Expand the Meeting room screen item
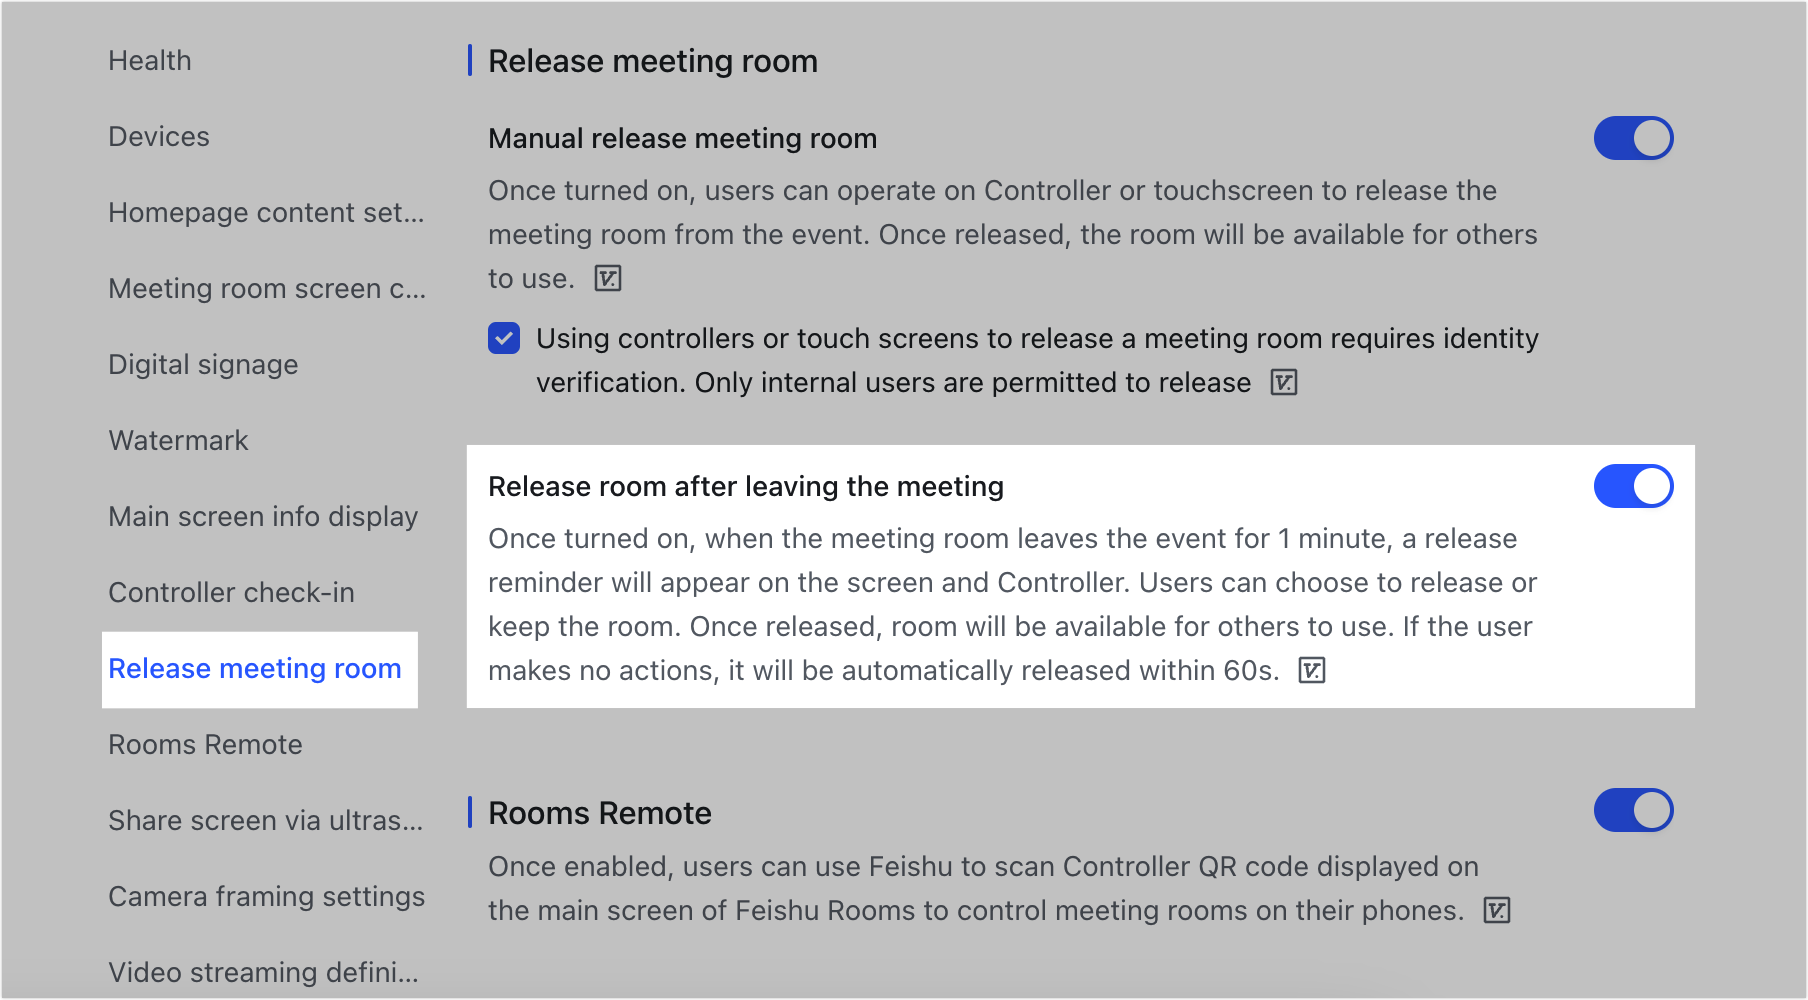This screenshot has height=1000, width=1808. 266,288
